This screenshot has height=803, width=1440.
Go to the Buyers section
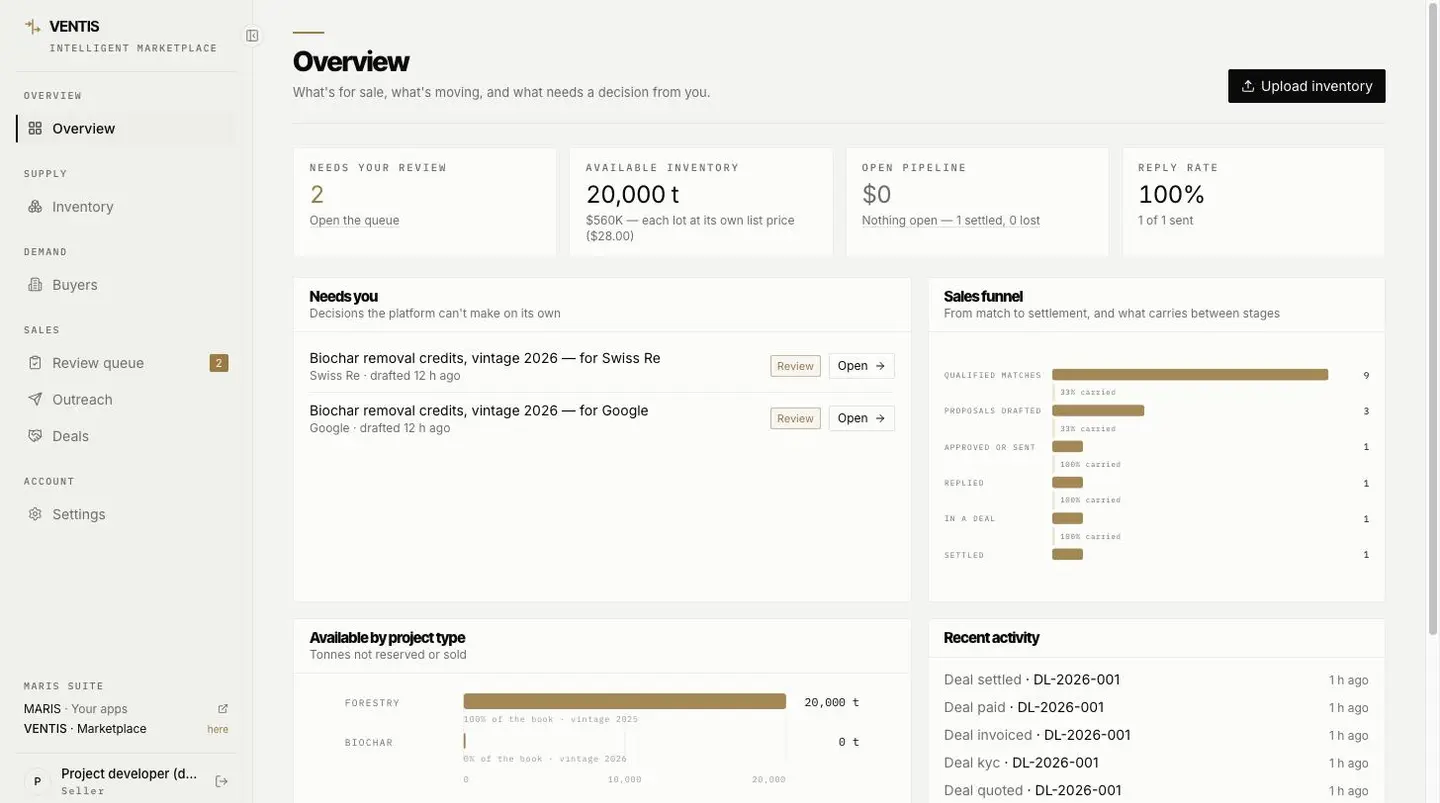(126, 284)
